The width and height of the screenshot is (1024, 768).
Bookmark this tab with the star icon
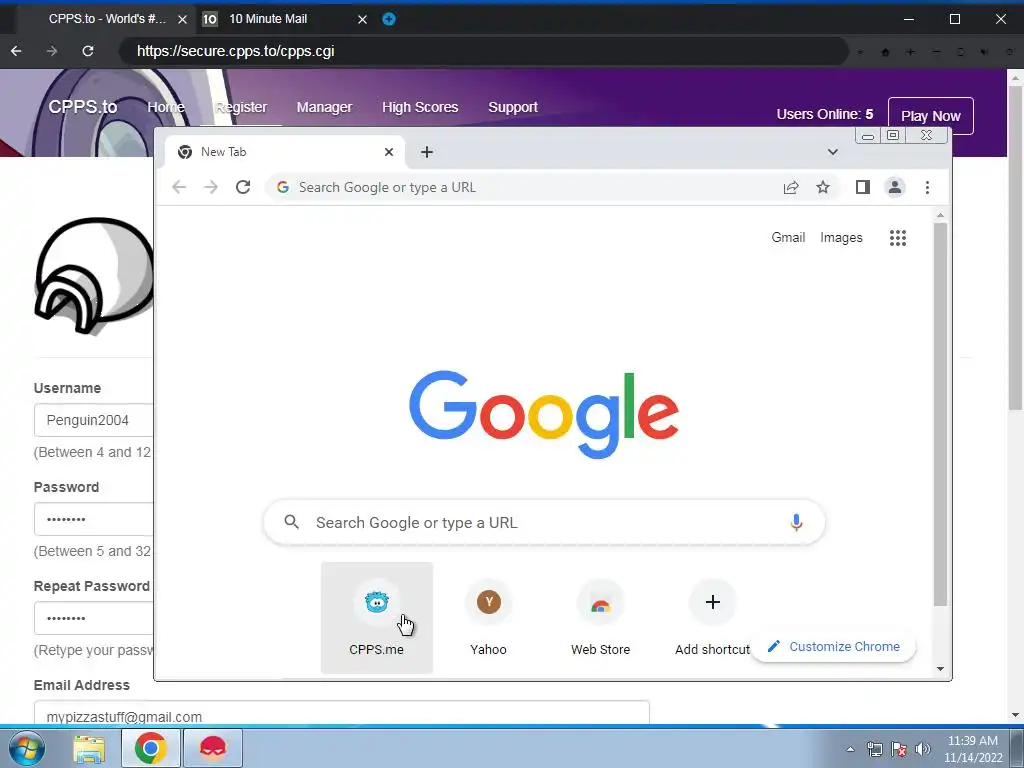tap(823, 187)
